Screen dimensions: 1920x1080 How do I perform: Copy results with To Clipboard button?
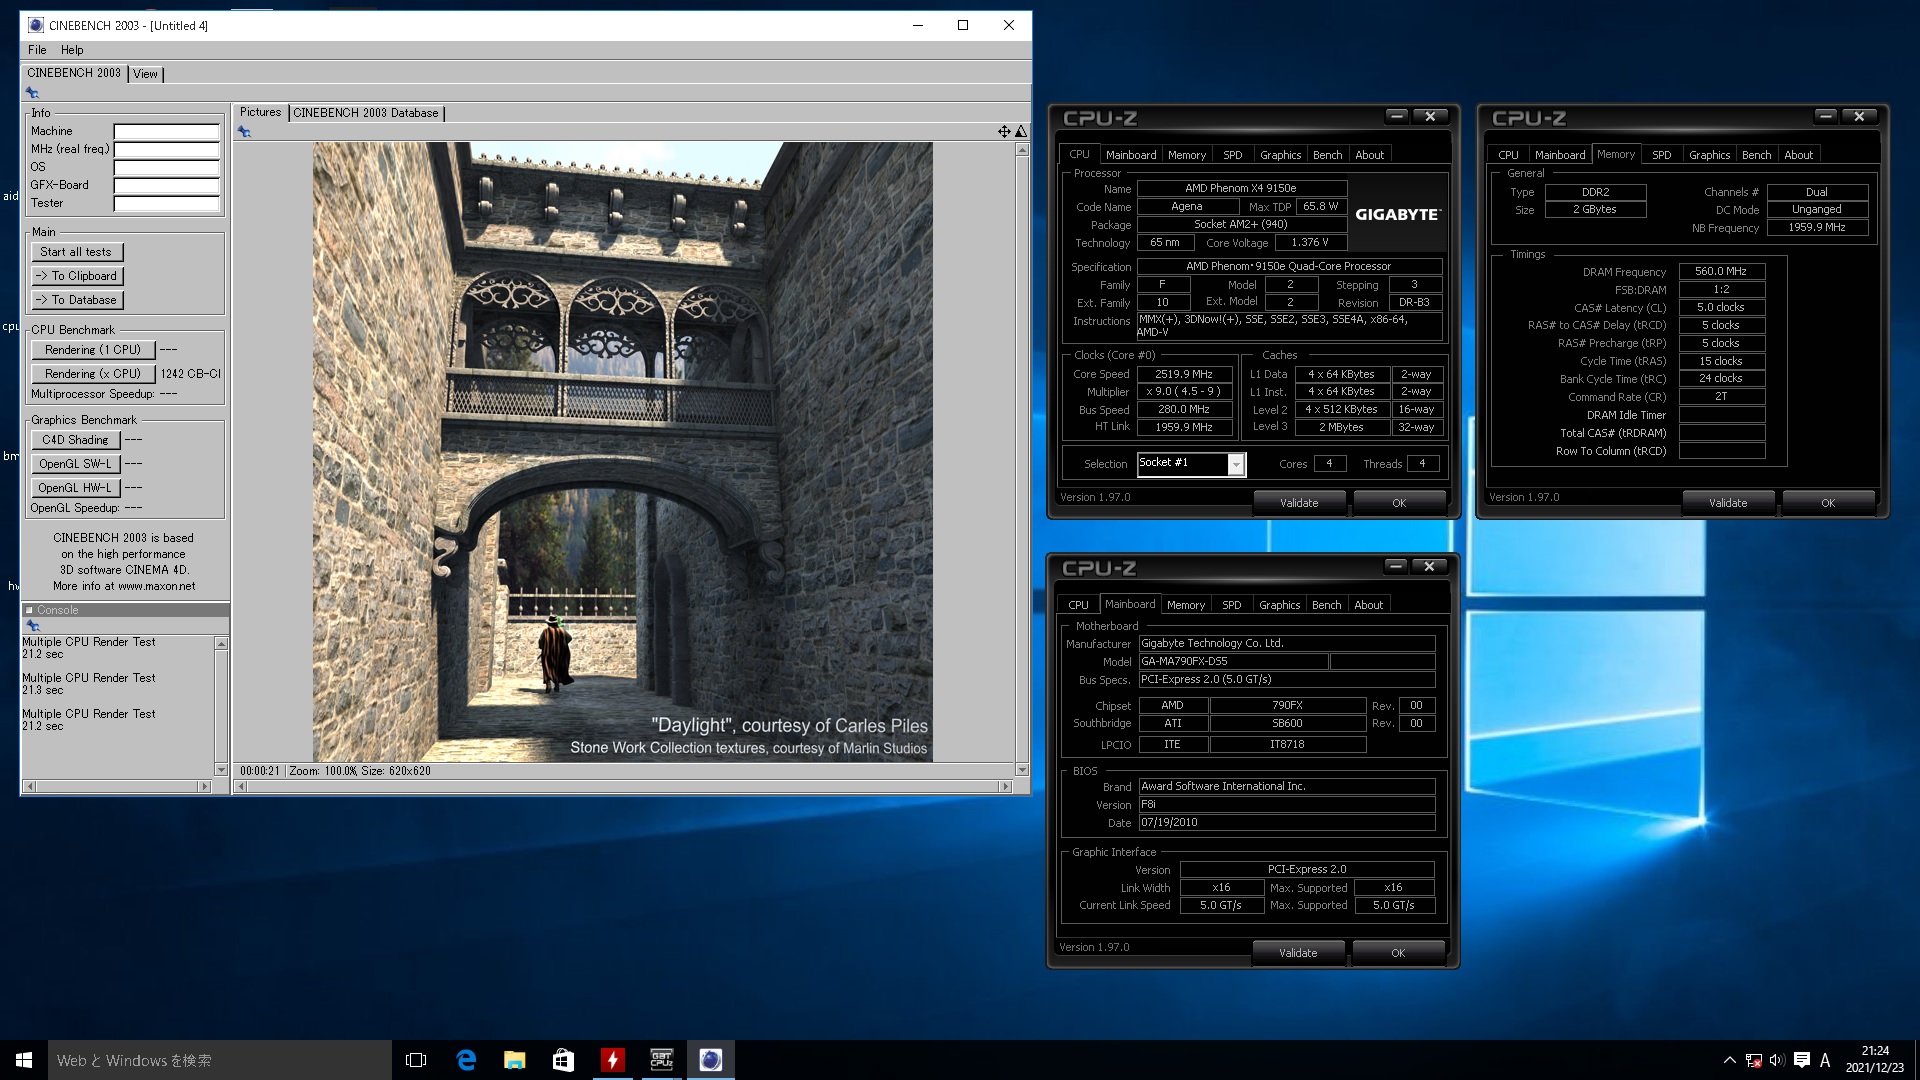tap(77, 276)
